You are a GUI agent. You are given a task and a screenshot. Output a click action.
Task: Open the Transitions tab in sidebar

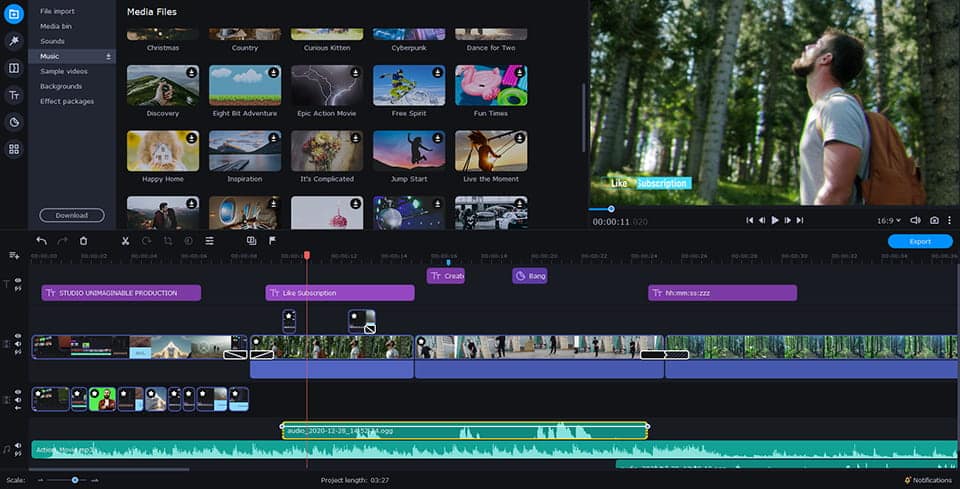(x=14, y=68)
